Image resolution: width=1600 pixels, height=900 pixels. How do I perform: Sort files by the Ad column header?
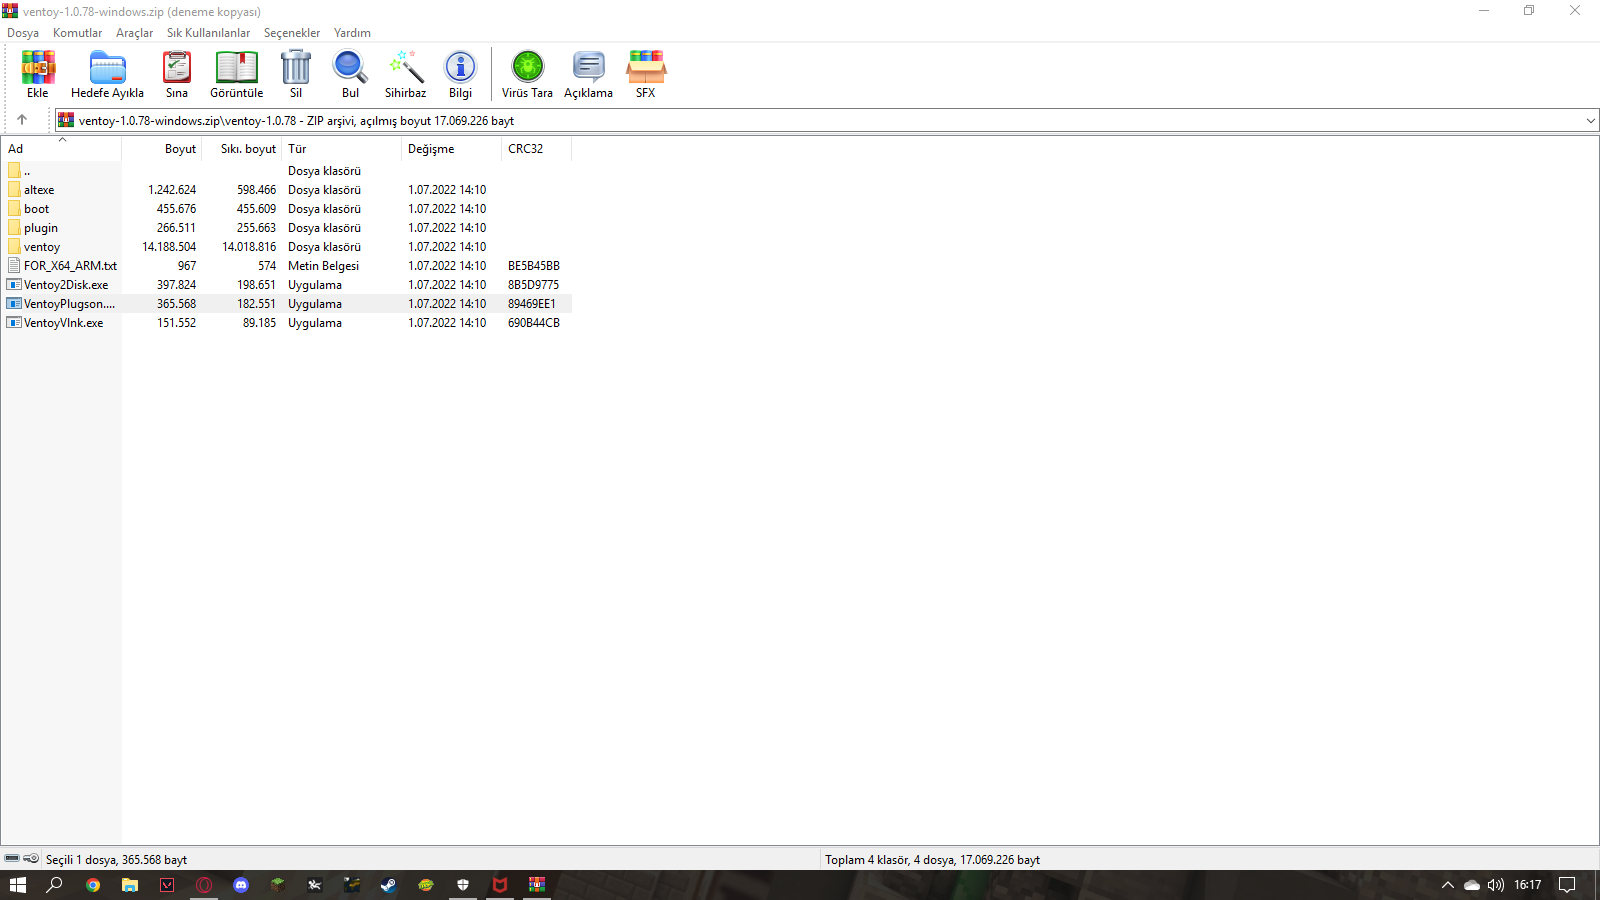point(61,149)
